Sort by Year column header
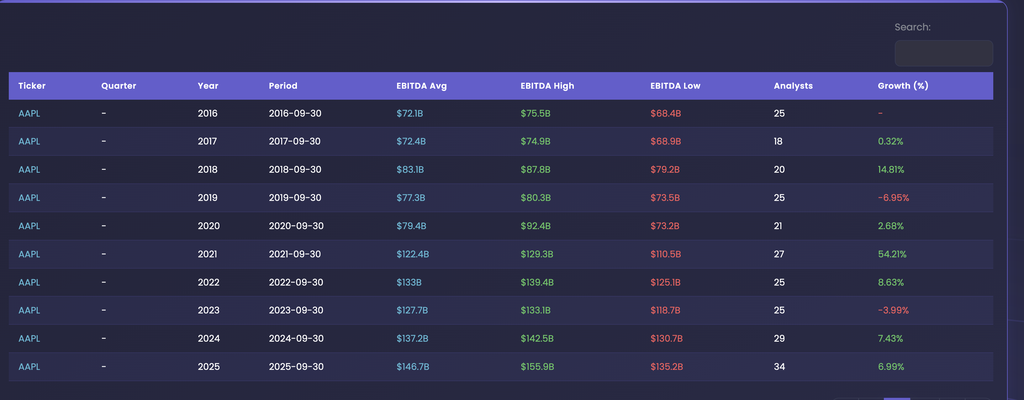Image resolution: width=1024 pixels, height=400 pixels. (208, 86)
